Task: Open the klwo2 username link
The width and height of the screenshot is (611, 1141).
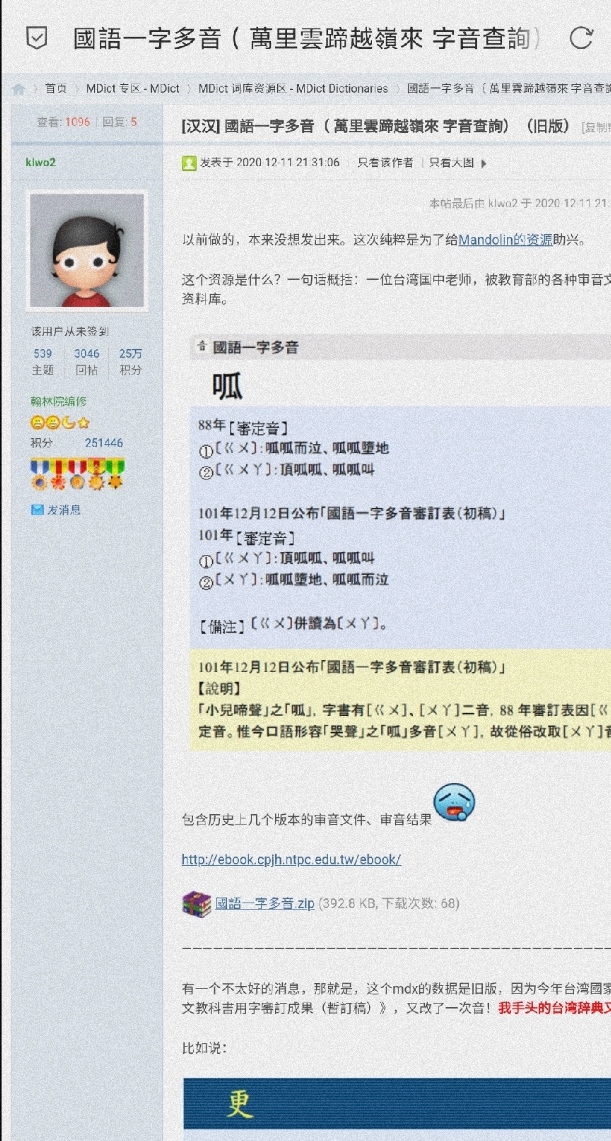Action: pos(40,162)
